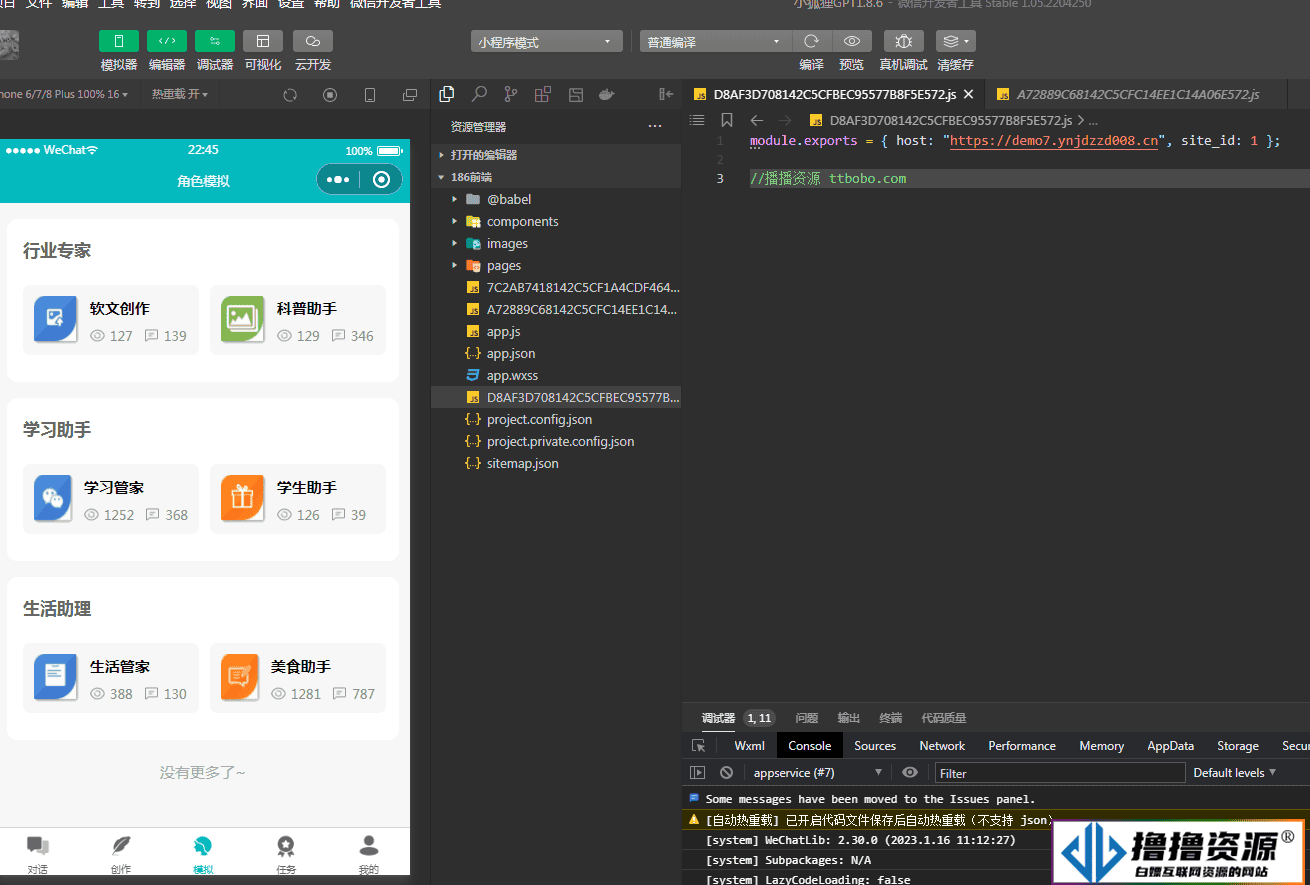Screen dimensions: 1310x885
Task: Expand the pages folder
Action: pyautogui.click(x=556, y=265)
